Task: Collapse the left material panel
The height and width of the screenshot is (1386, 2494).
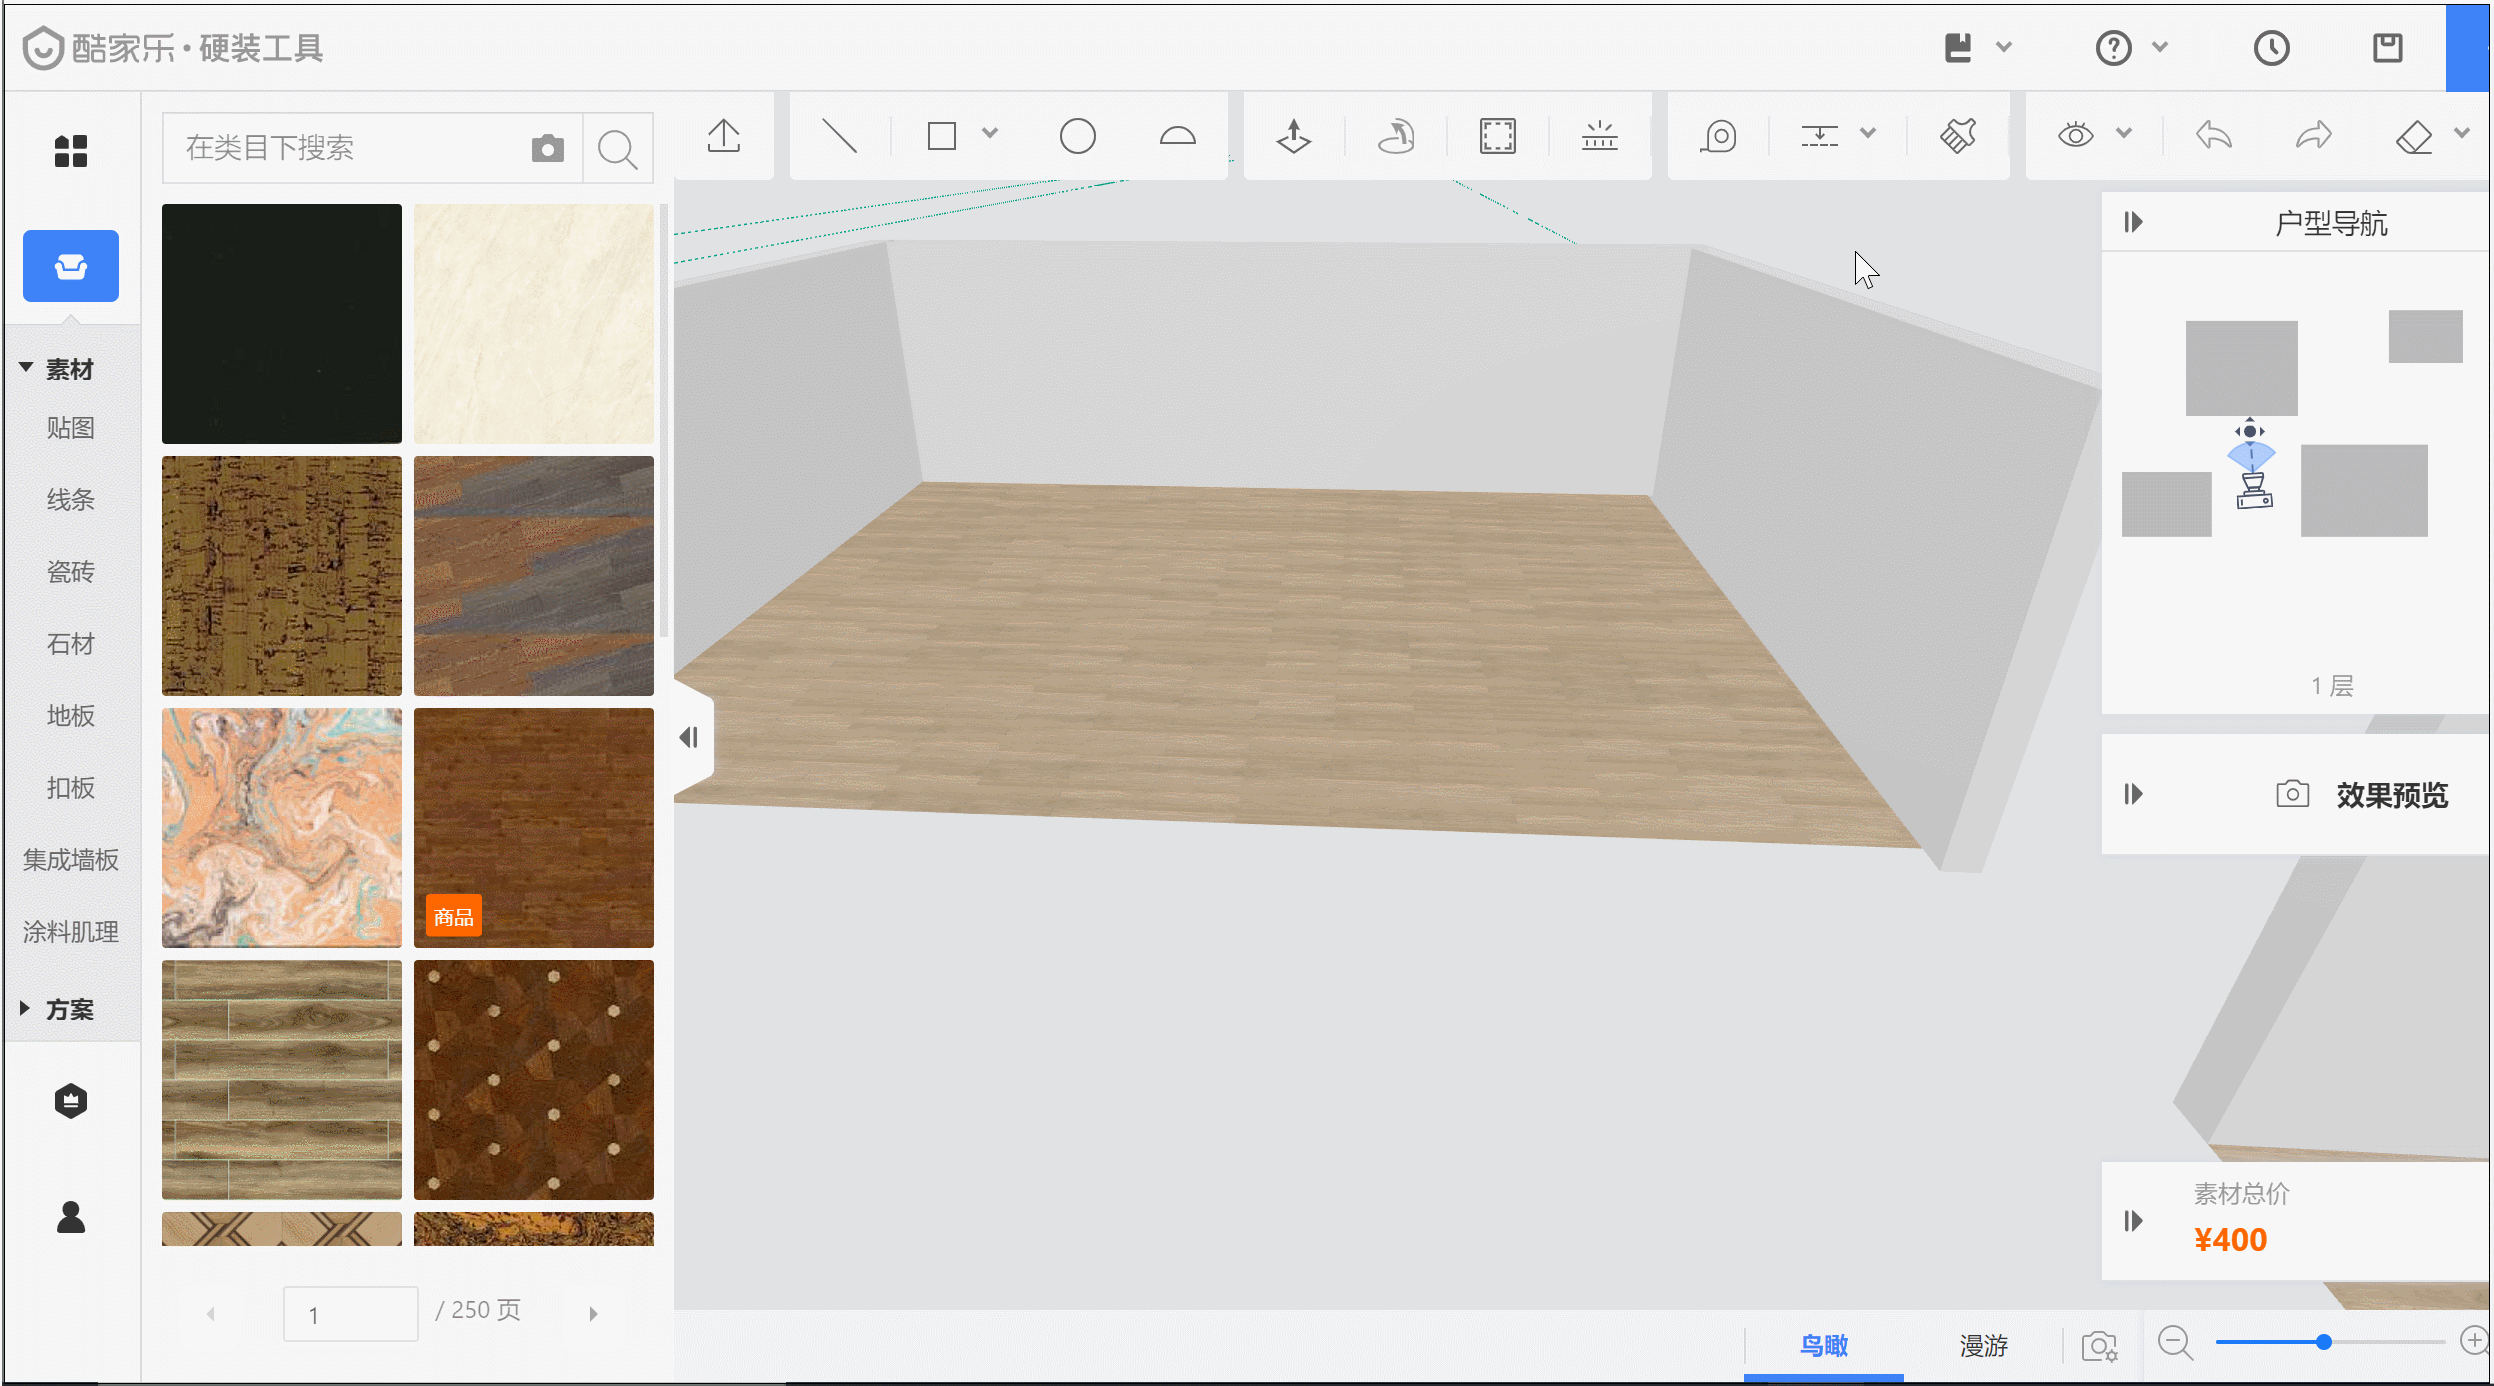Action: [689, 738]
